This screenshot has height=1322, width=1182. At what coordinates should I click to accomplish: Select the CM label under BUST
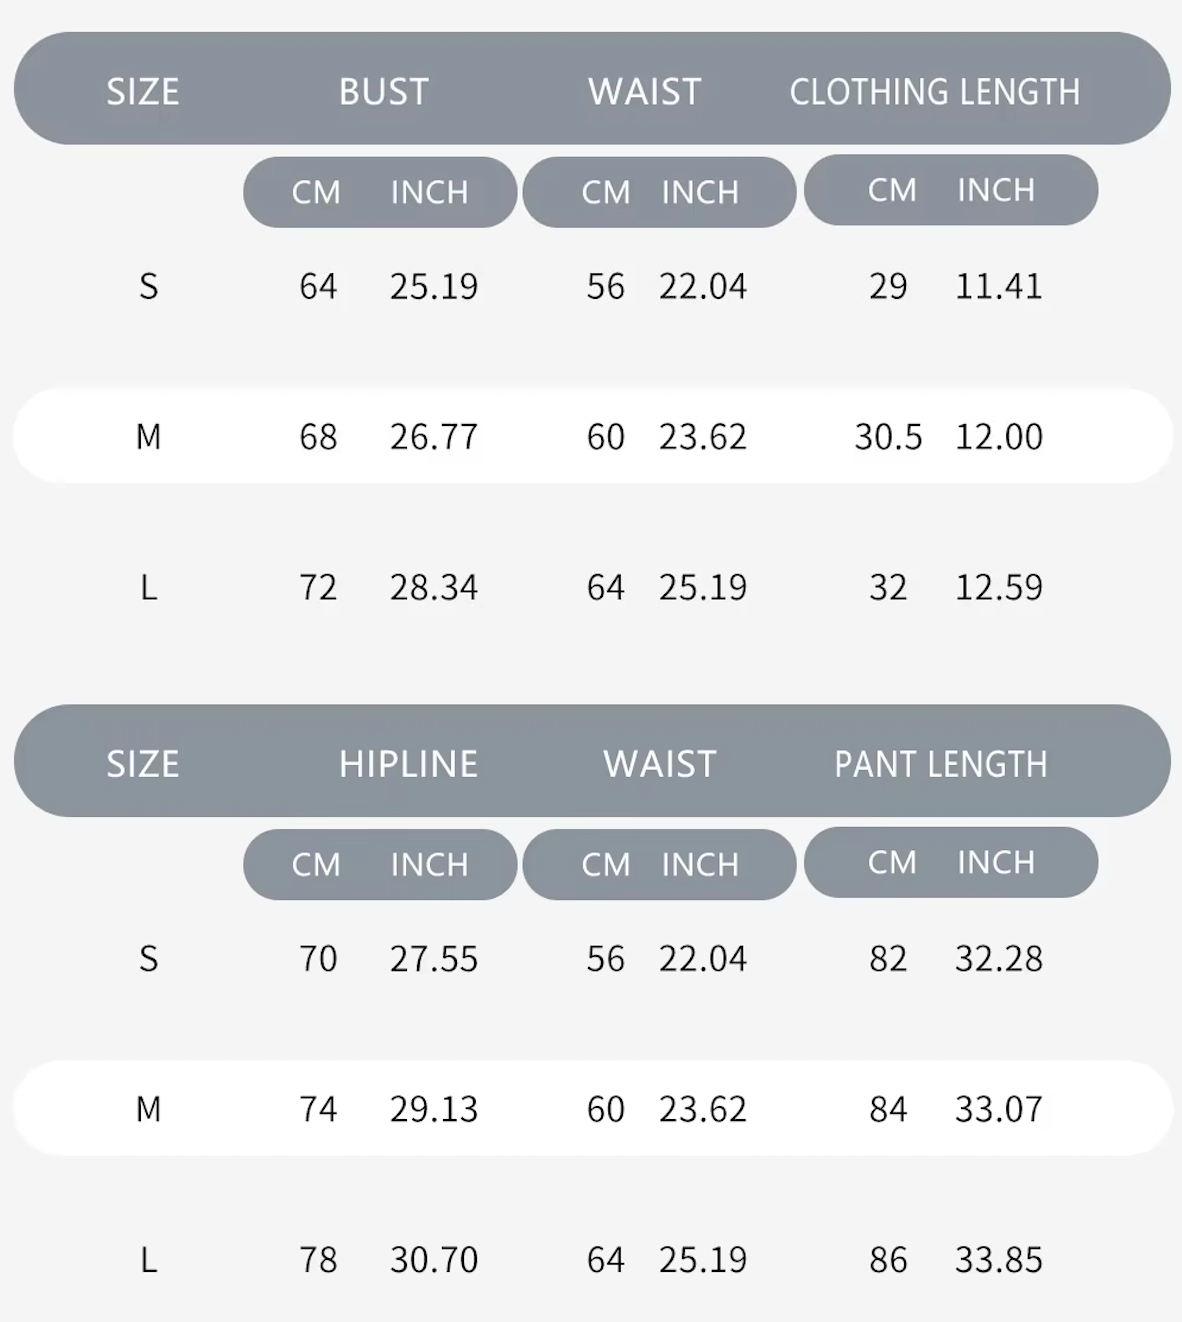tap(316, 192)
